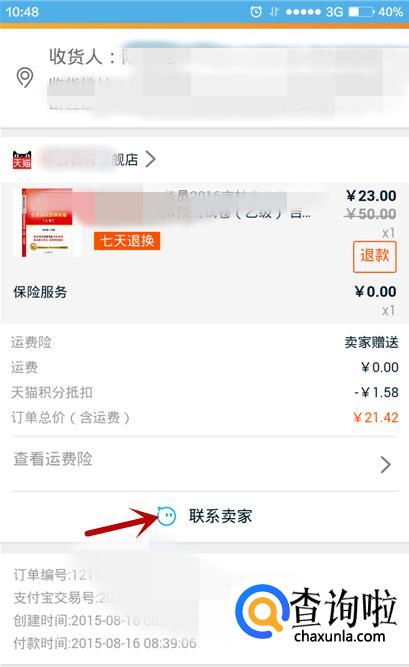Tap the 天猫积分抵扣 row

[204, 392]
